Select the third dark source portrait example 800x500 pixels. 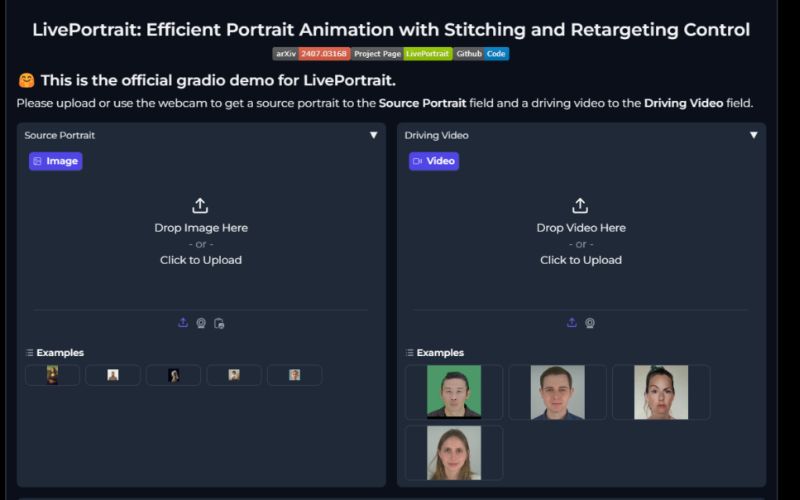click(173, 375)
